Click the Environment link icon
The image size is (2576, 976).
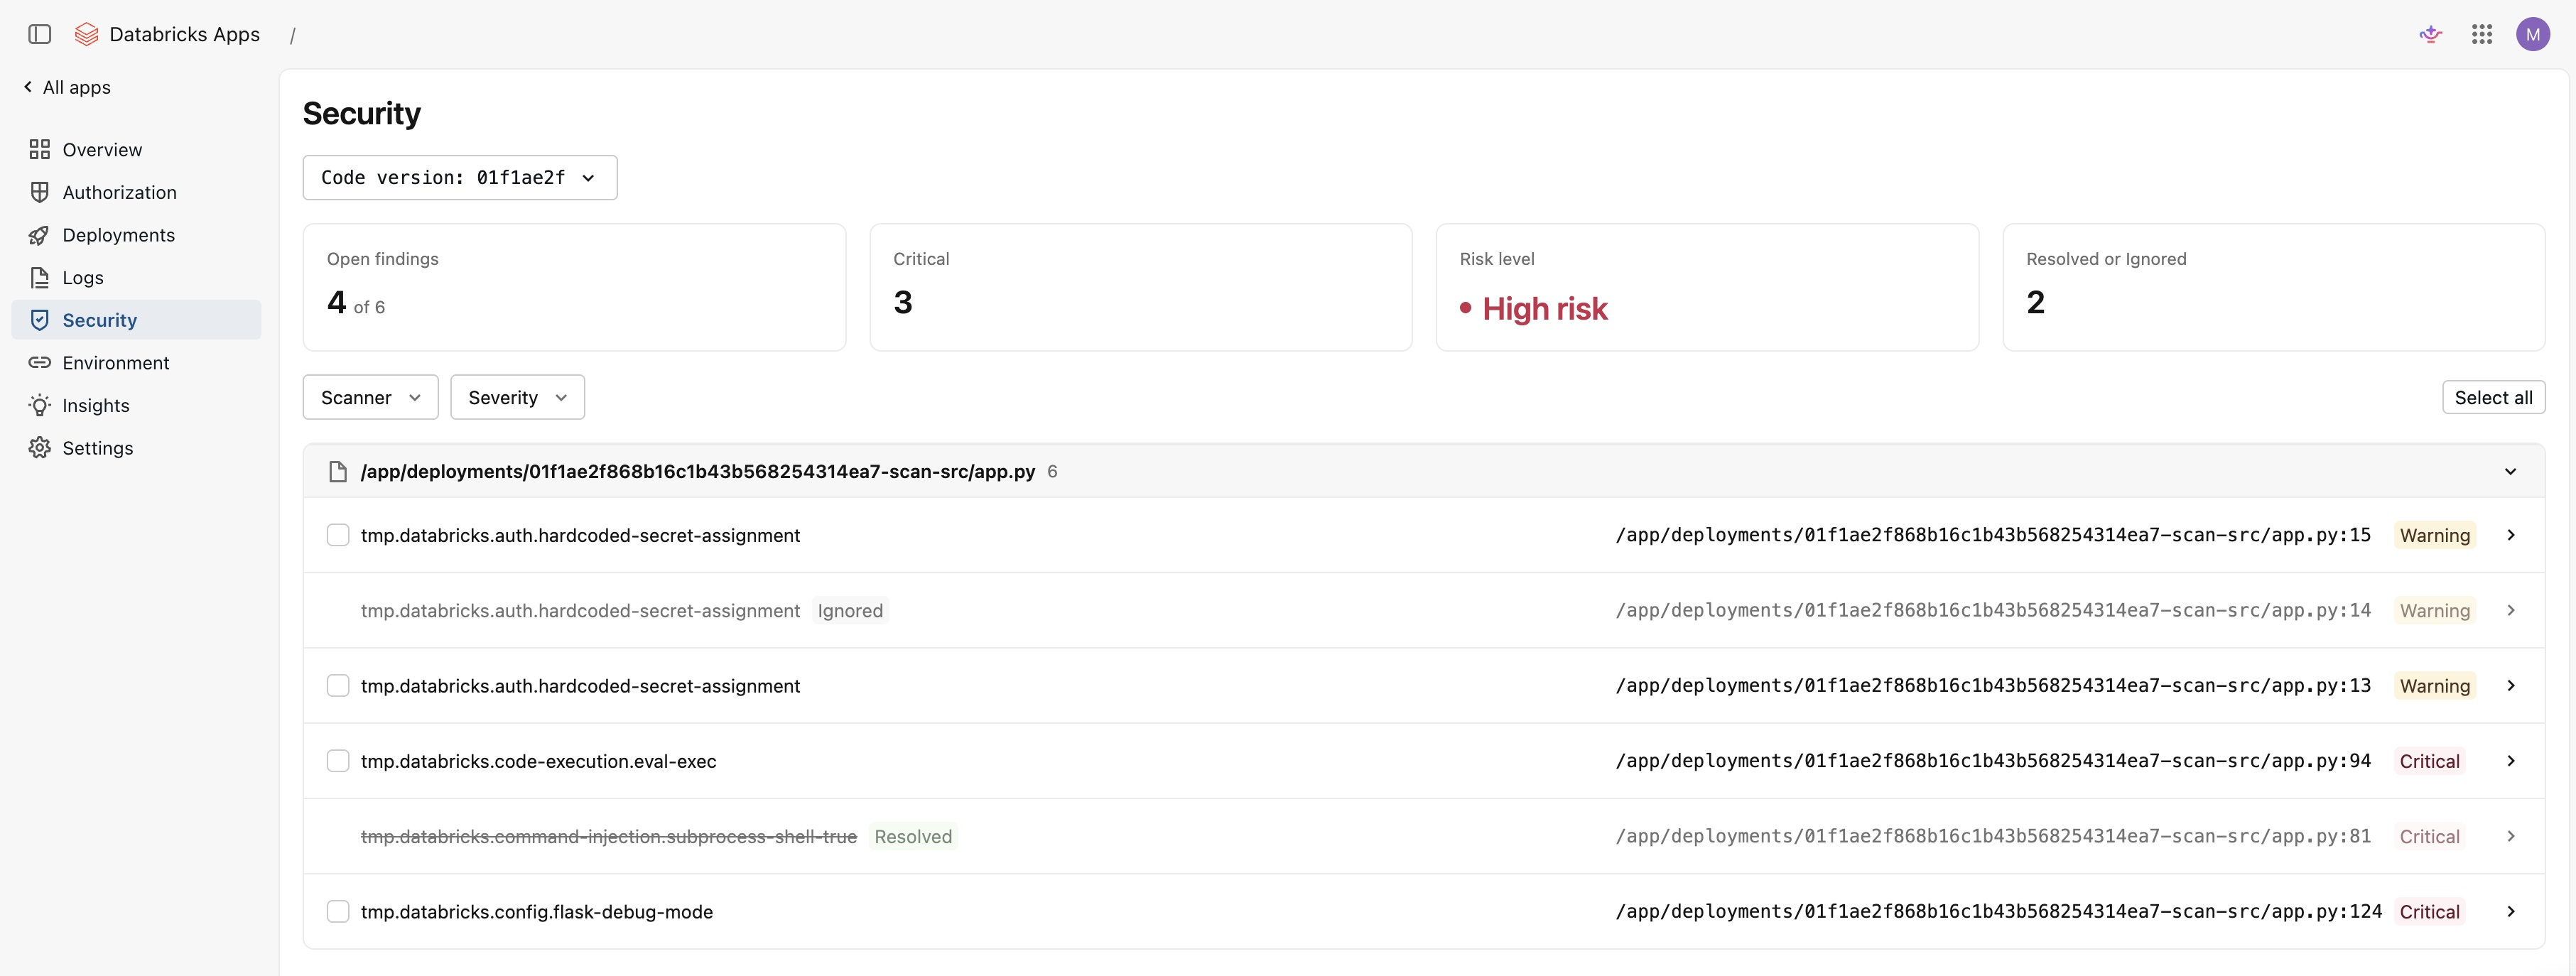click(x=40, y=362)
